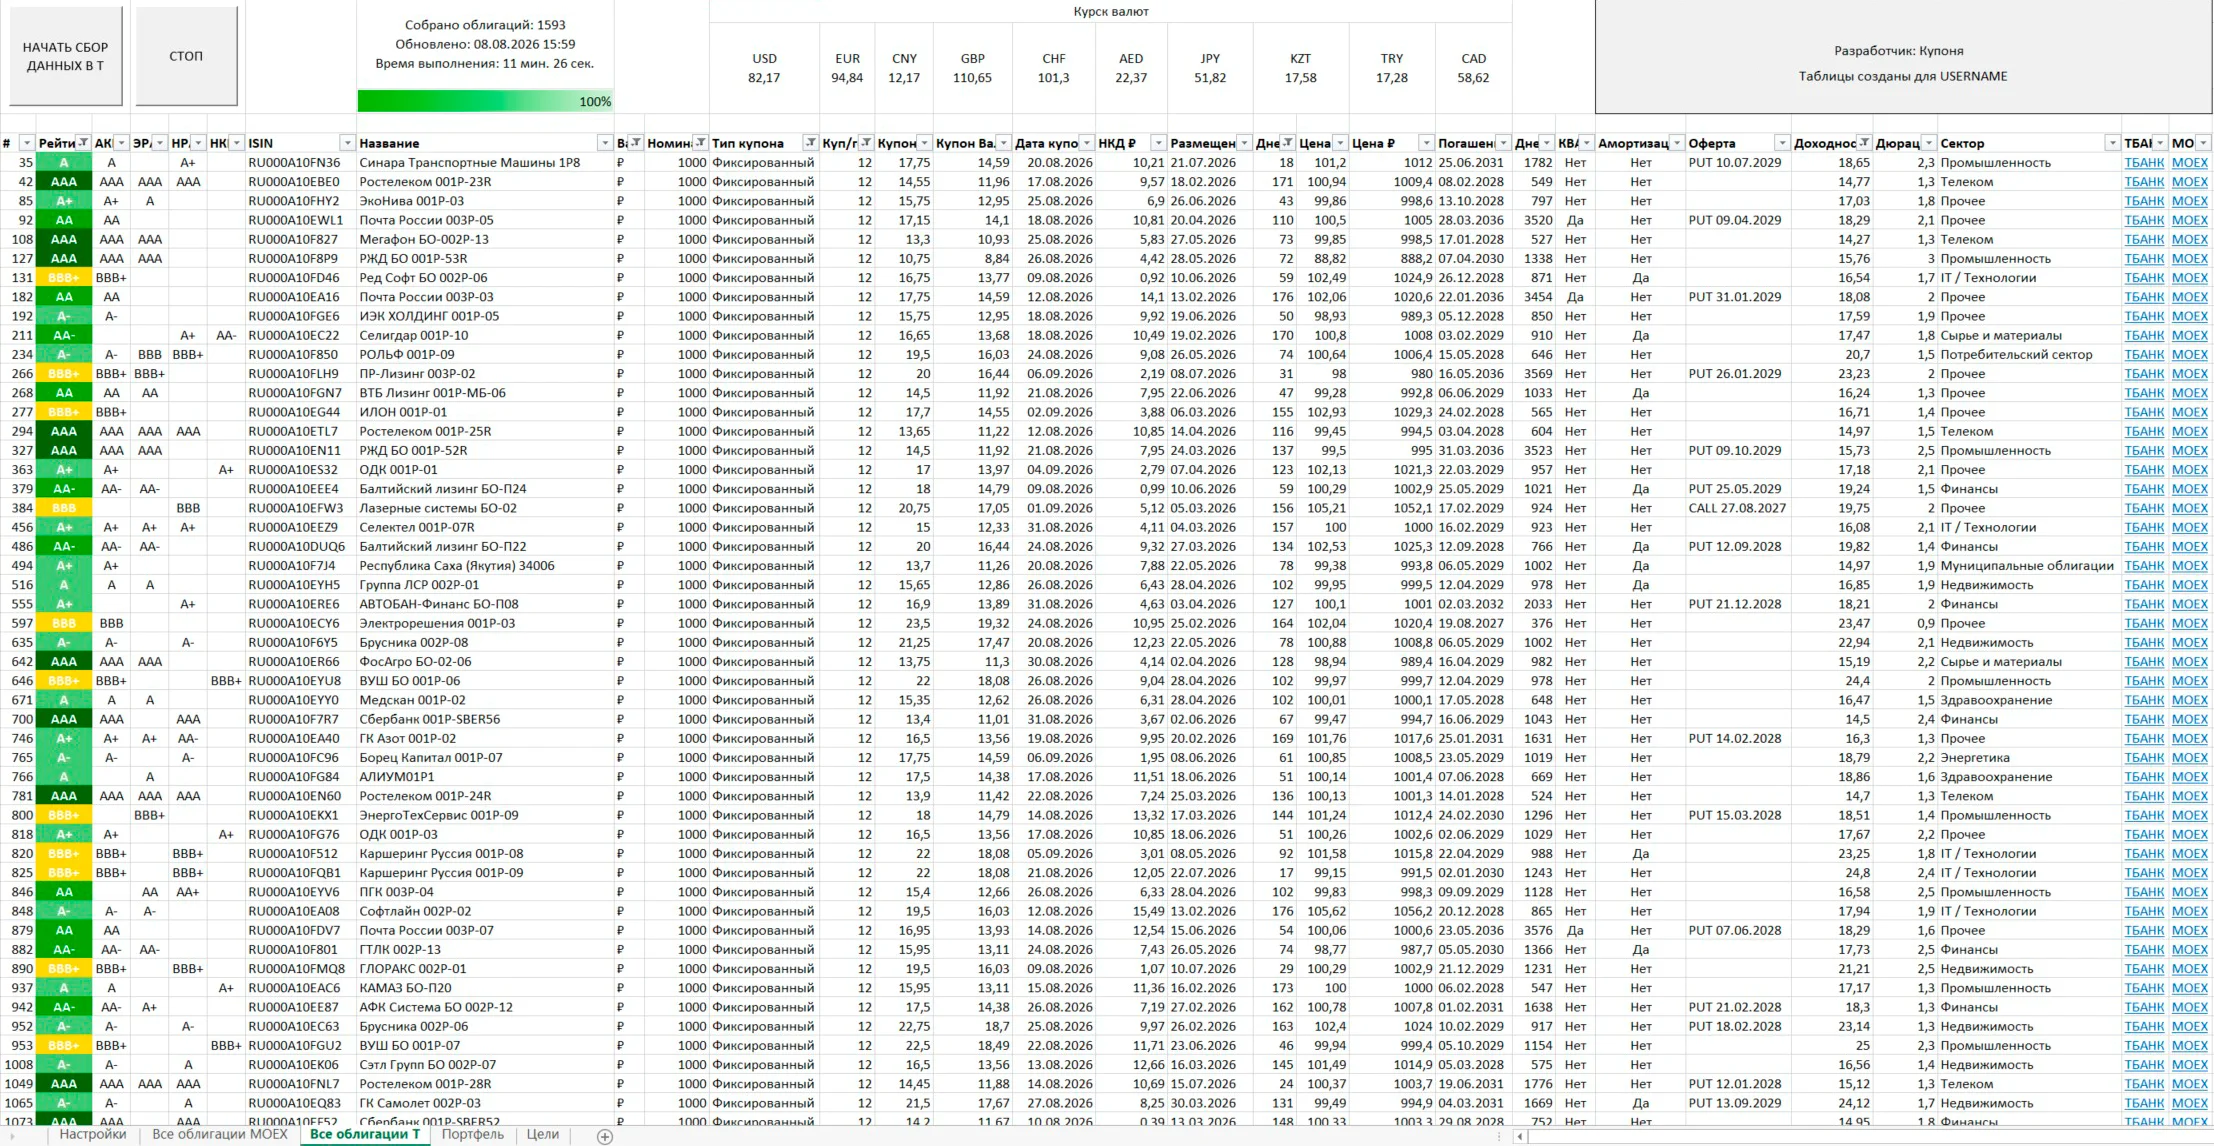Image resolution: width=2214 pixels, height=1146 pixels.
Task: Open the Оферта column filter dropdown
Action: click(x=1782, y=144)
